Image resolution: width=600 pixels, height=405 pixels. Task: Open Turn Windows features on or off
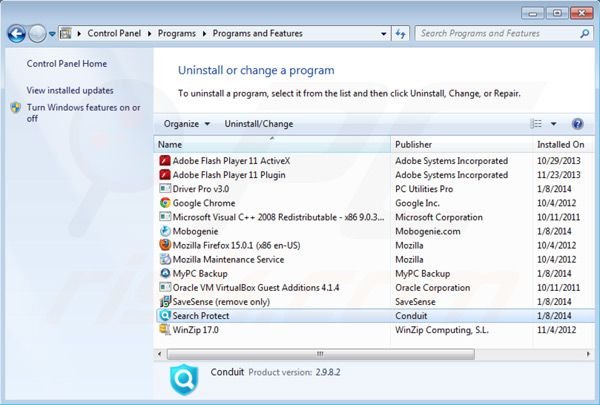(x=83, y=113)
